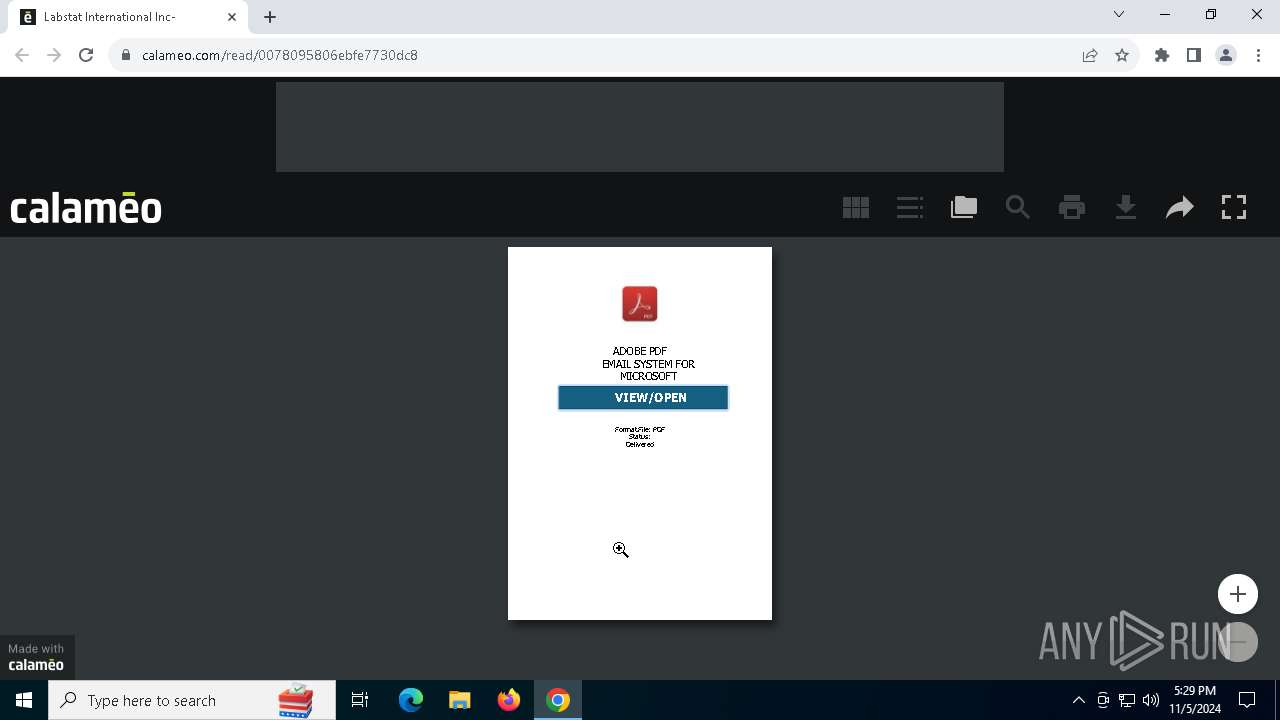Click the search magnifier in Calameo toolbar

pyautogui.click(x=1018, y=207)
